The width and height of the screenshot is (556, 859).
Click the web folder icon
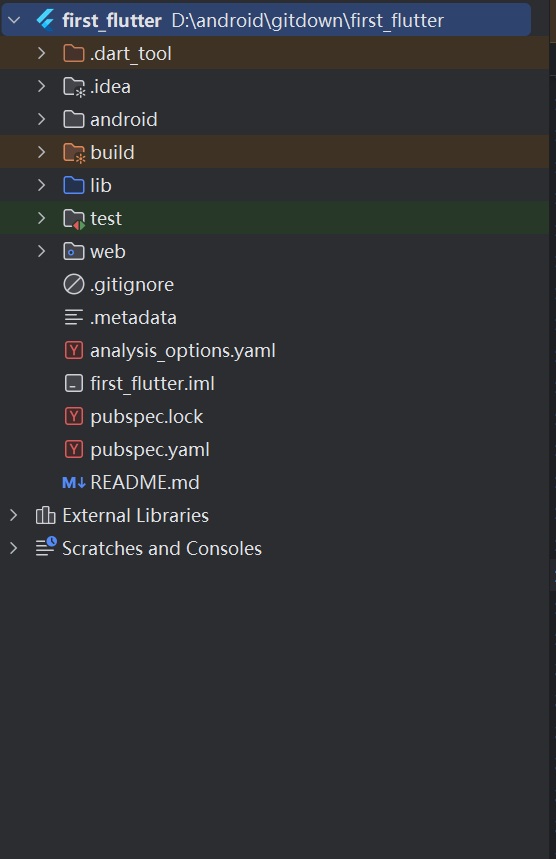click(73, 251)
